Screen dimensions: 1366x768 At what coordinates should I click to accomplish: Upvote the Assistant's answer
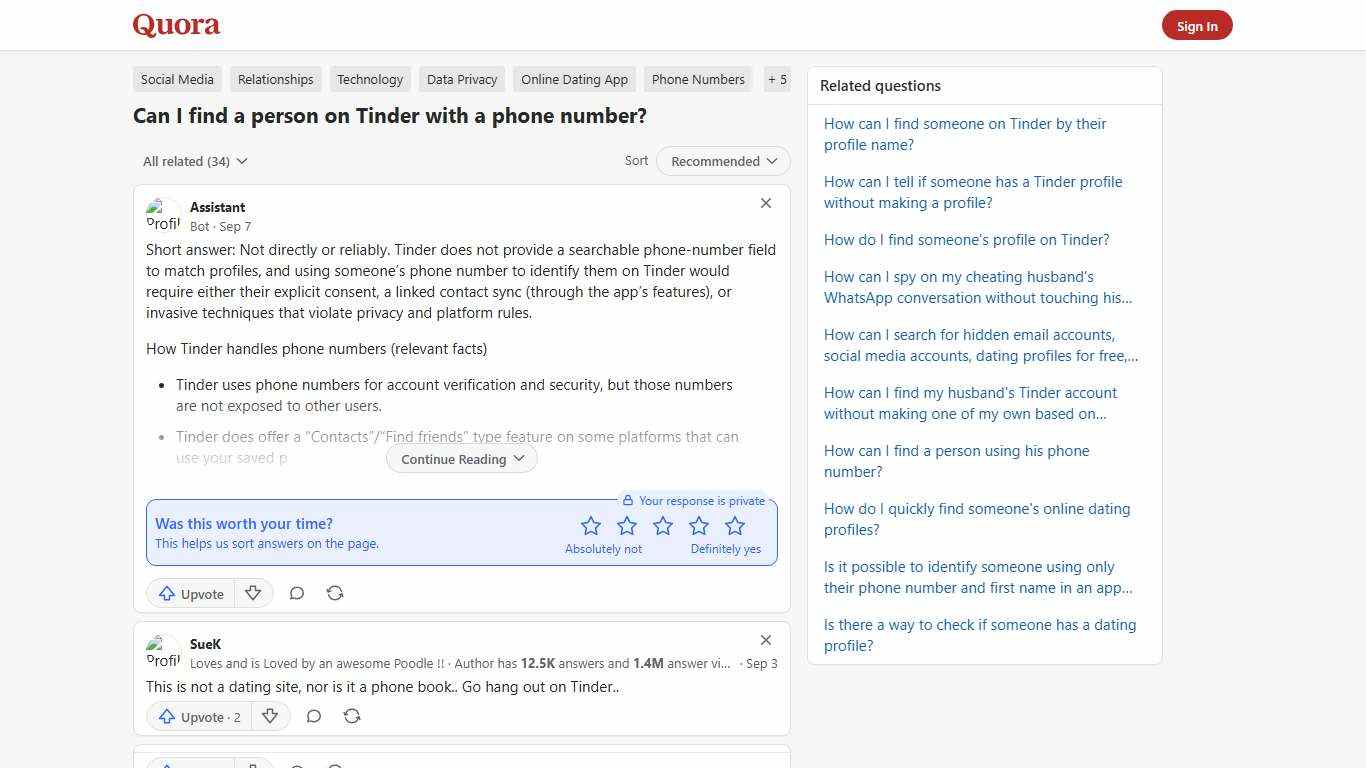click(191, 593)
